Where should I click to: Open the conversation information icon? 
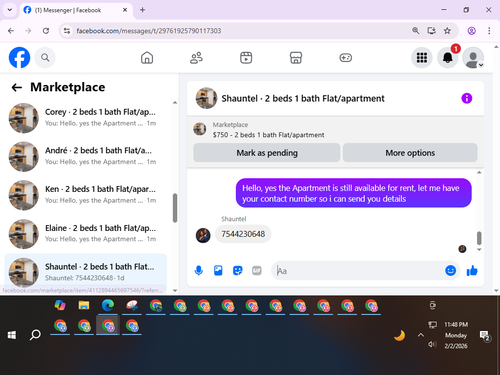pyautogui.click(x=467, y=98)
